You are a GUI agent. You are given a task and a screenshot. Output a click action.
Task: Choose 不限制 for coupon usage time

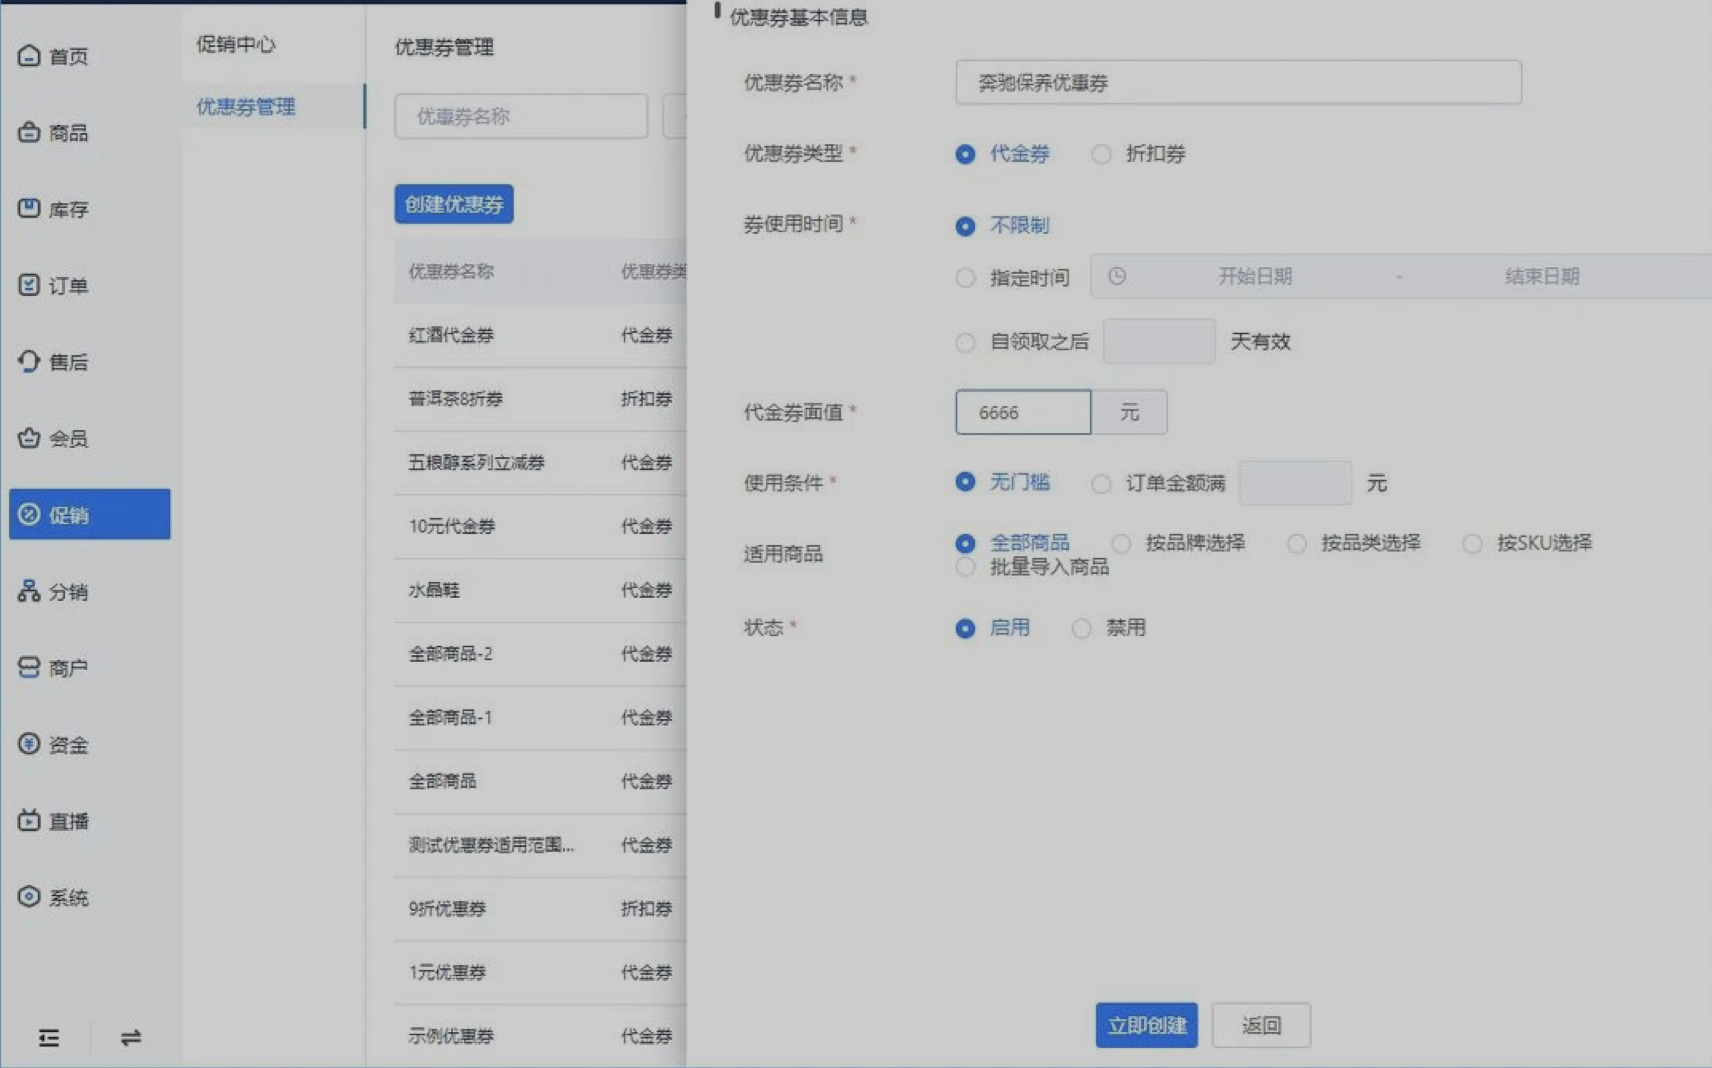pos(965,226)
